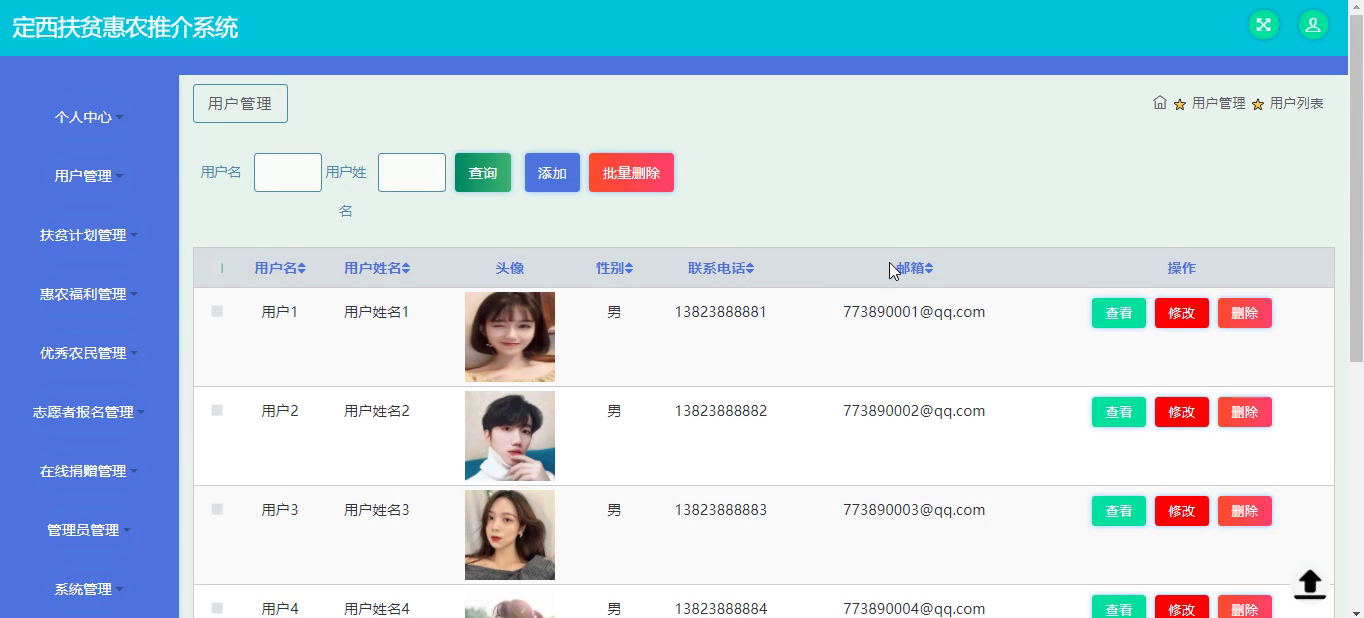View details of 用户2 with 查看
The image size is (1364, 618).
pyautogui.click(x=1119, y=412)
